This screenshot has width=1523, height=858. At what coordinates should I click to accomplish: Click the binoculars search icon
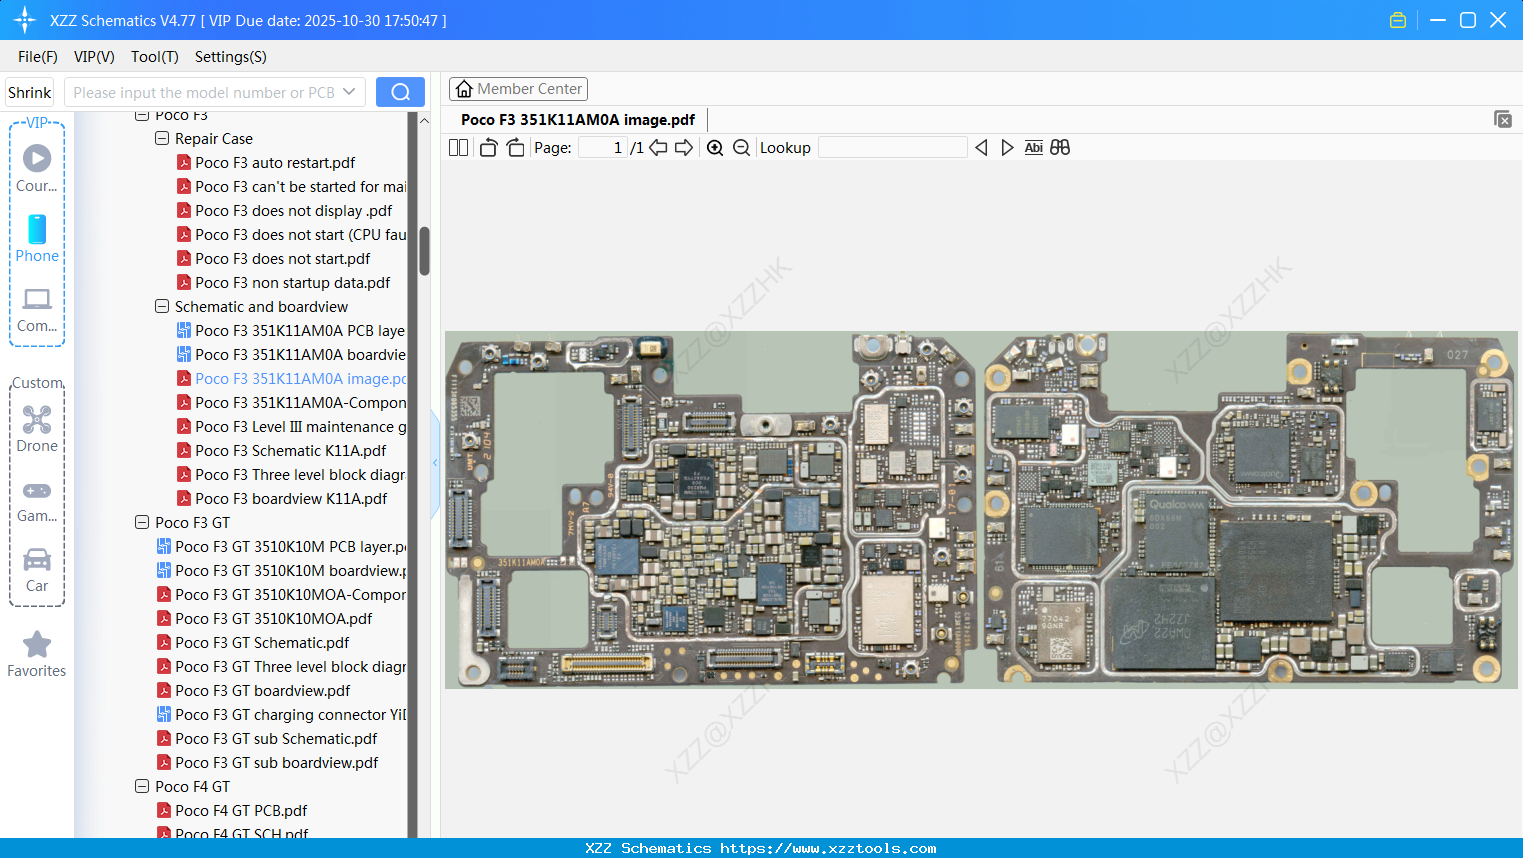(1059, 147)
